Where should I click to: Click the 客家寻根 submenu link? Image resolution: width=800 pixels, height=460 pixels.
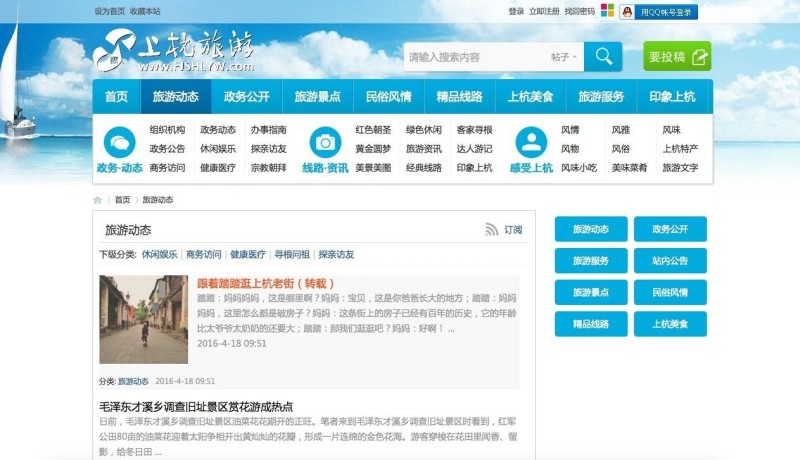point(474,130)
